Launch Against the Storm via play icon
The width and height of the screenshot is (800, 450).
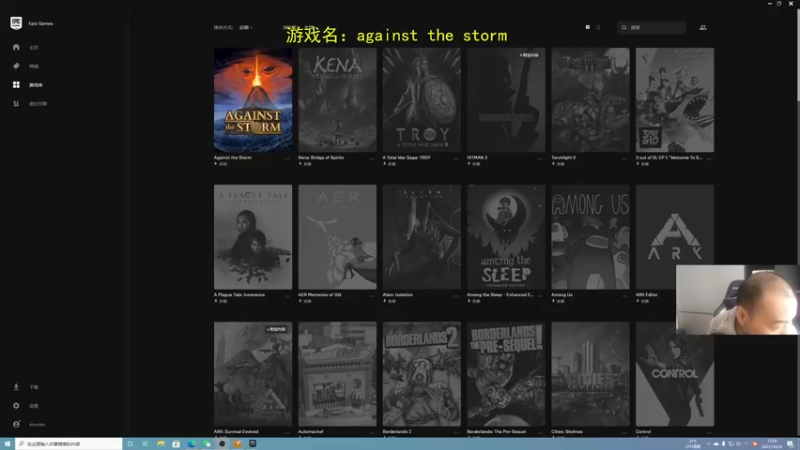pos(216,164)
